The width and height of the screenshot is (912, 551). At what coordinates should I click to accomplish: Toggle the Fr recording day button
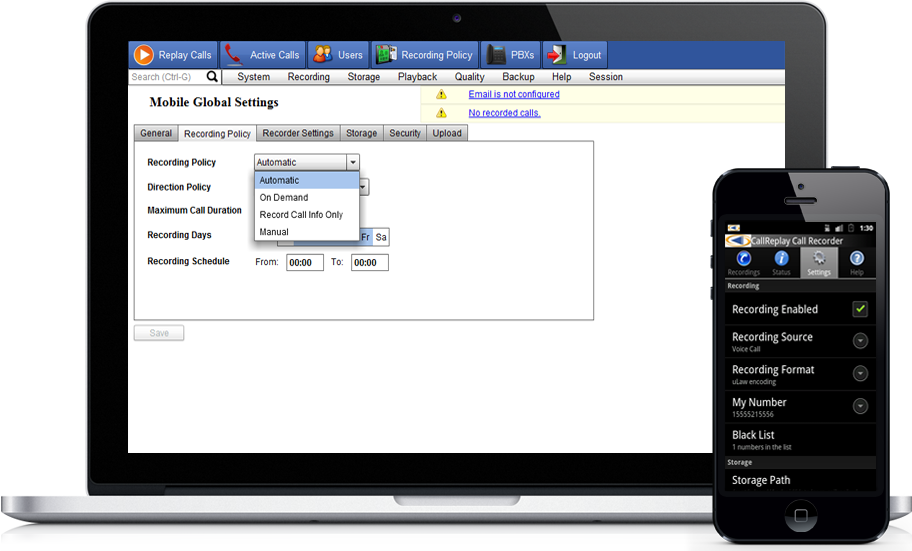click(366, 237)
